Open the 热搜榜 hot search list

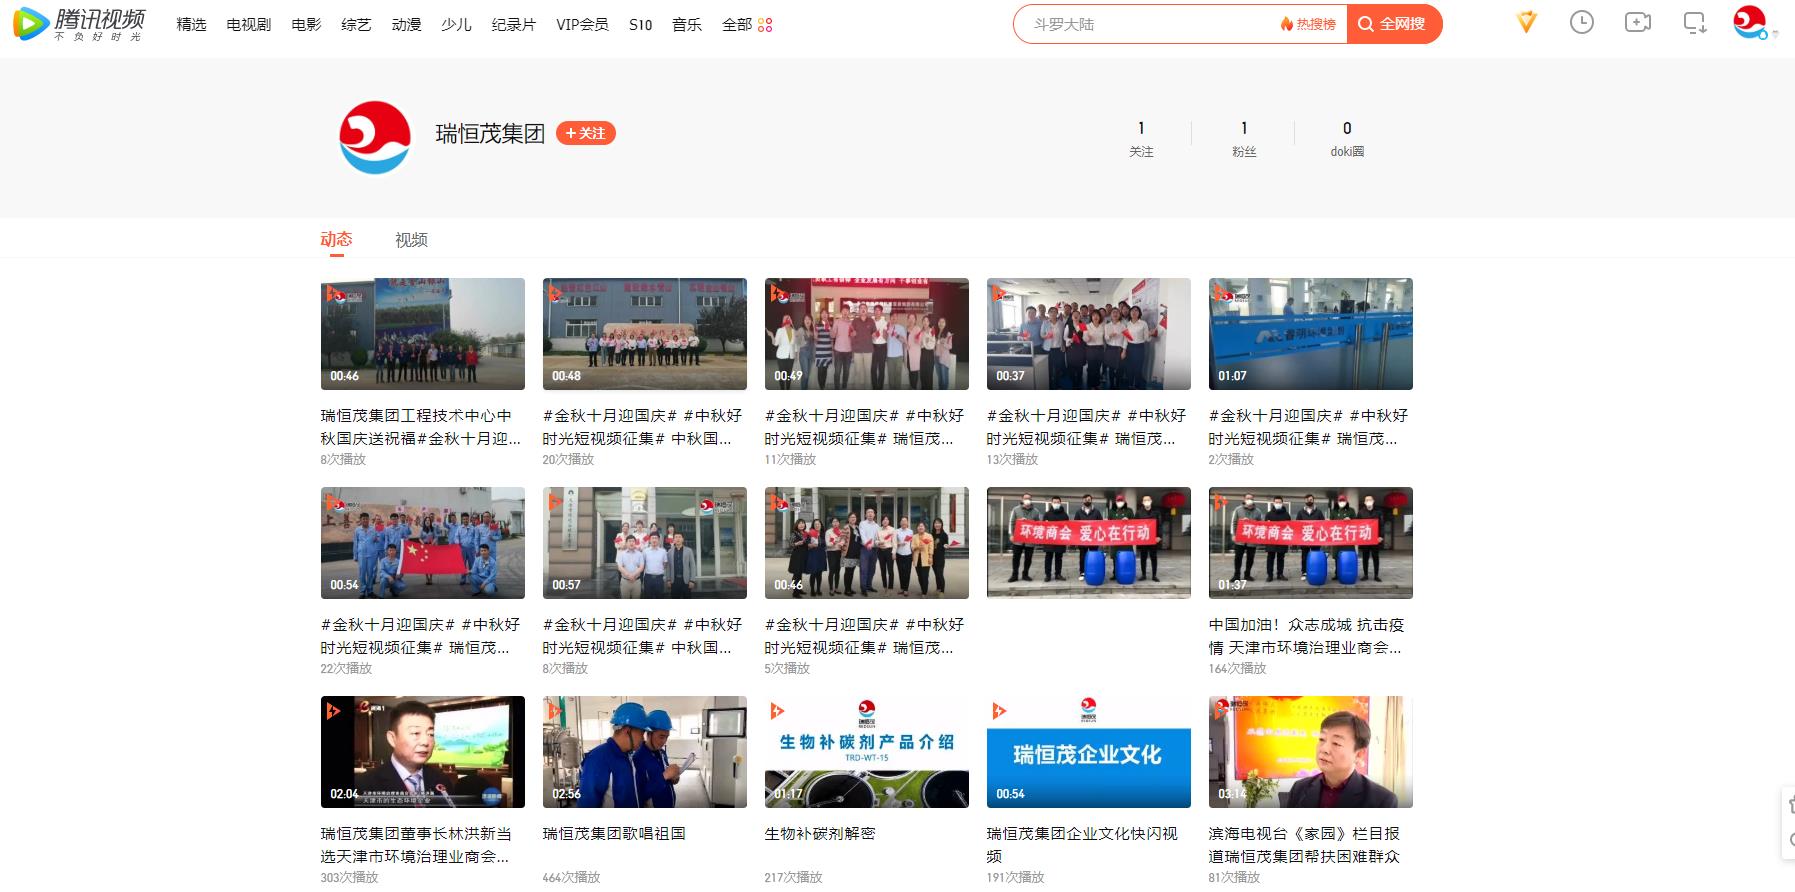pos(1308,24)
